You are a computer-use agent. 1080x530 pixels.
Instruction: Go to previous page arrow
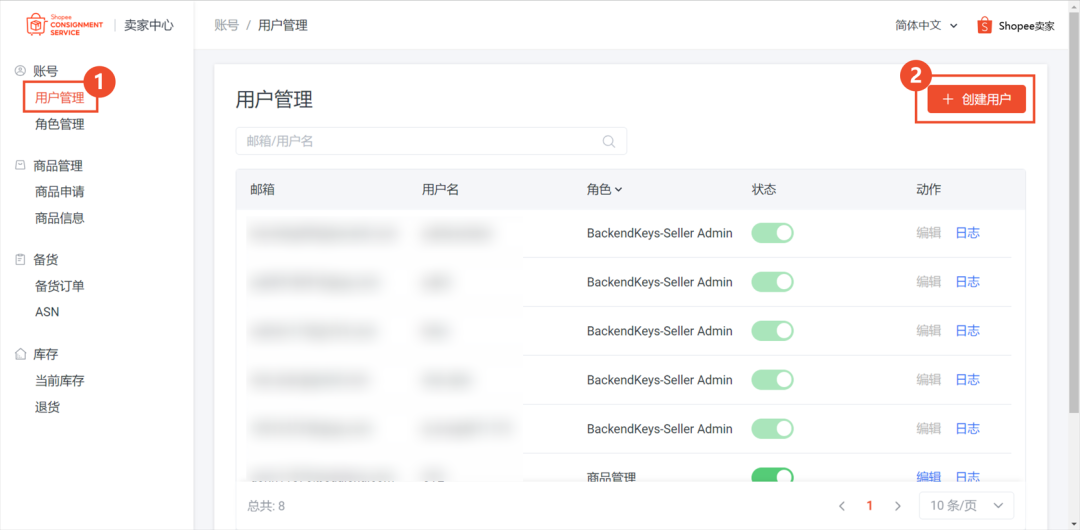[842, 506]
